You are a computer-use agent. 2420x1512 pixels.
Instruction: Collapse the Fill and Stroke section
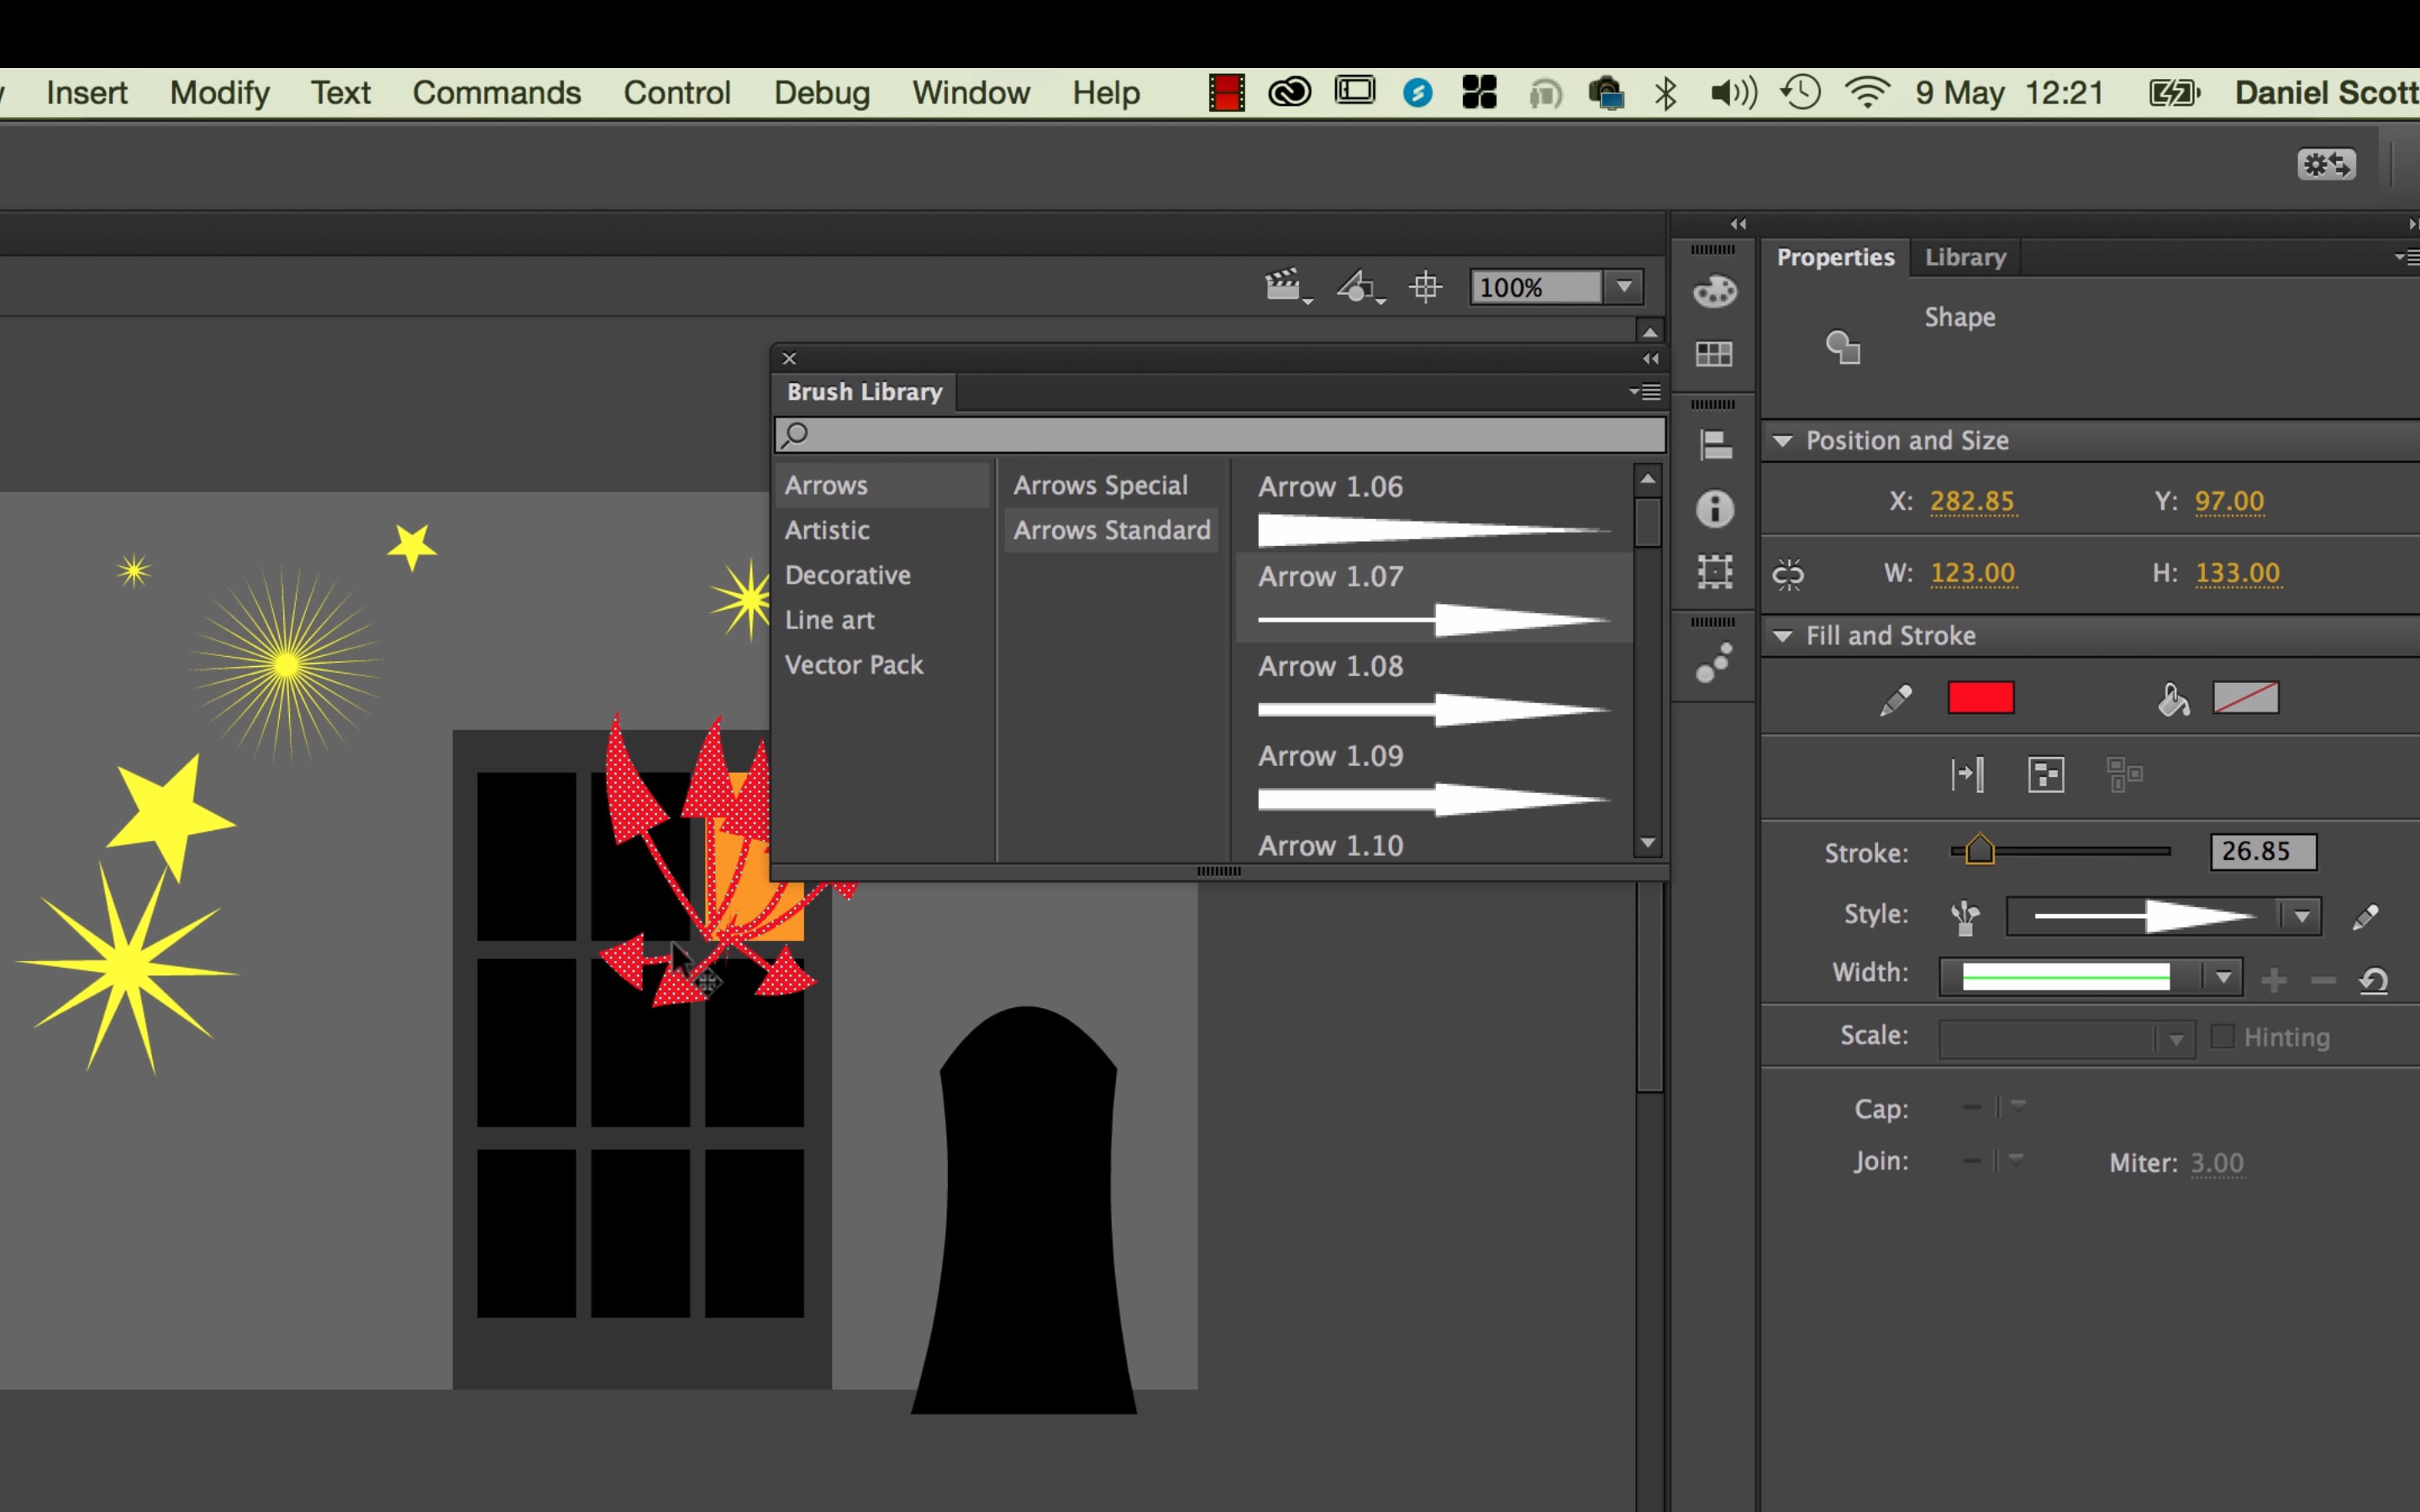coord(1782,636)
